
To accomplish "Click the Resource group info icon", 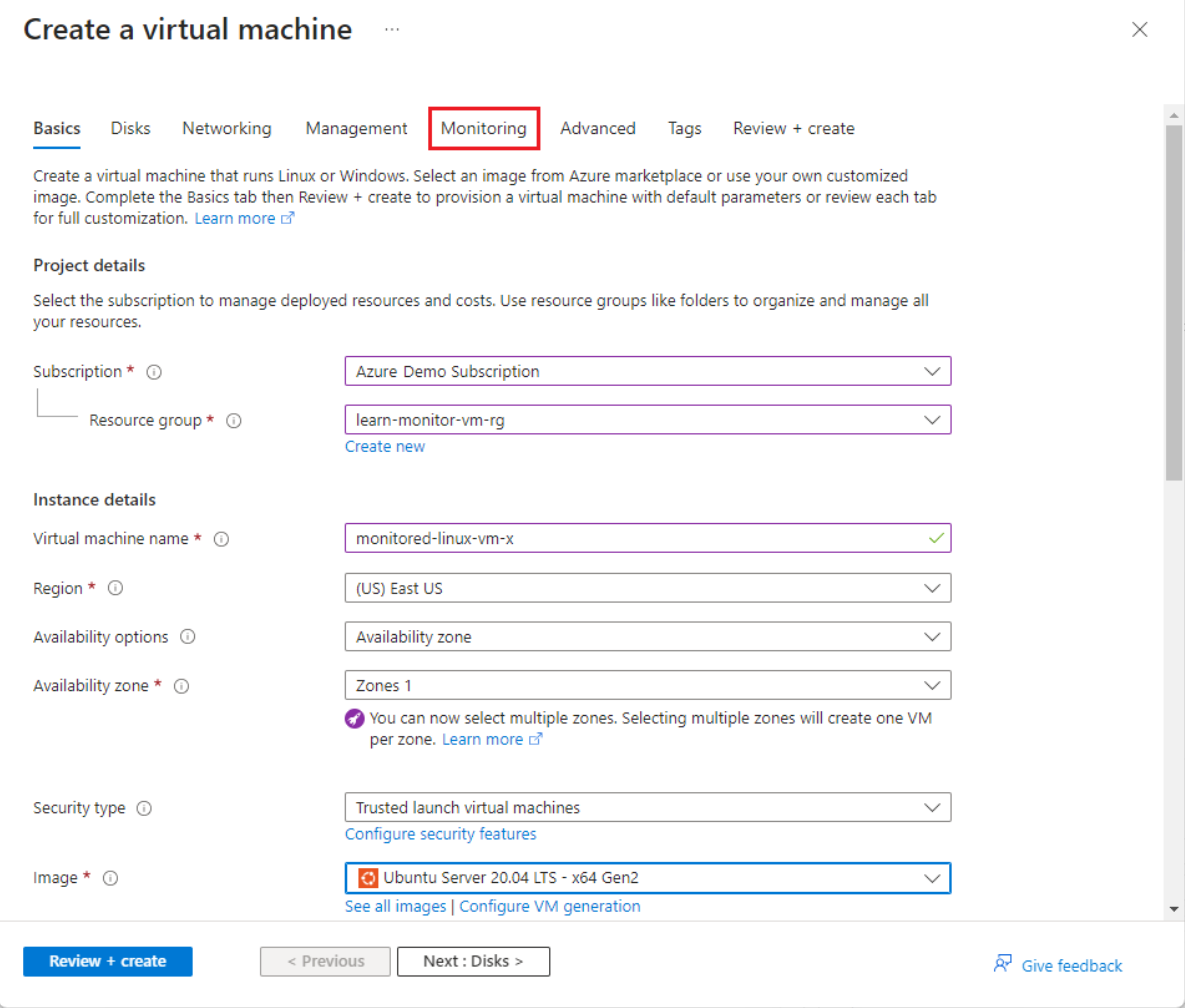I will [x=232, y=420].
